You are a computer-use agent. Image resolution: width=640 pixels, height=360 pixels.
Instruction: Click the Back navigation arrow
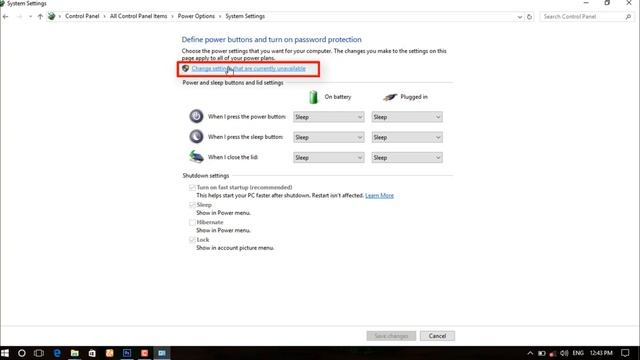6,17
